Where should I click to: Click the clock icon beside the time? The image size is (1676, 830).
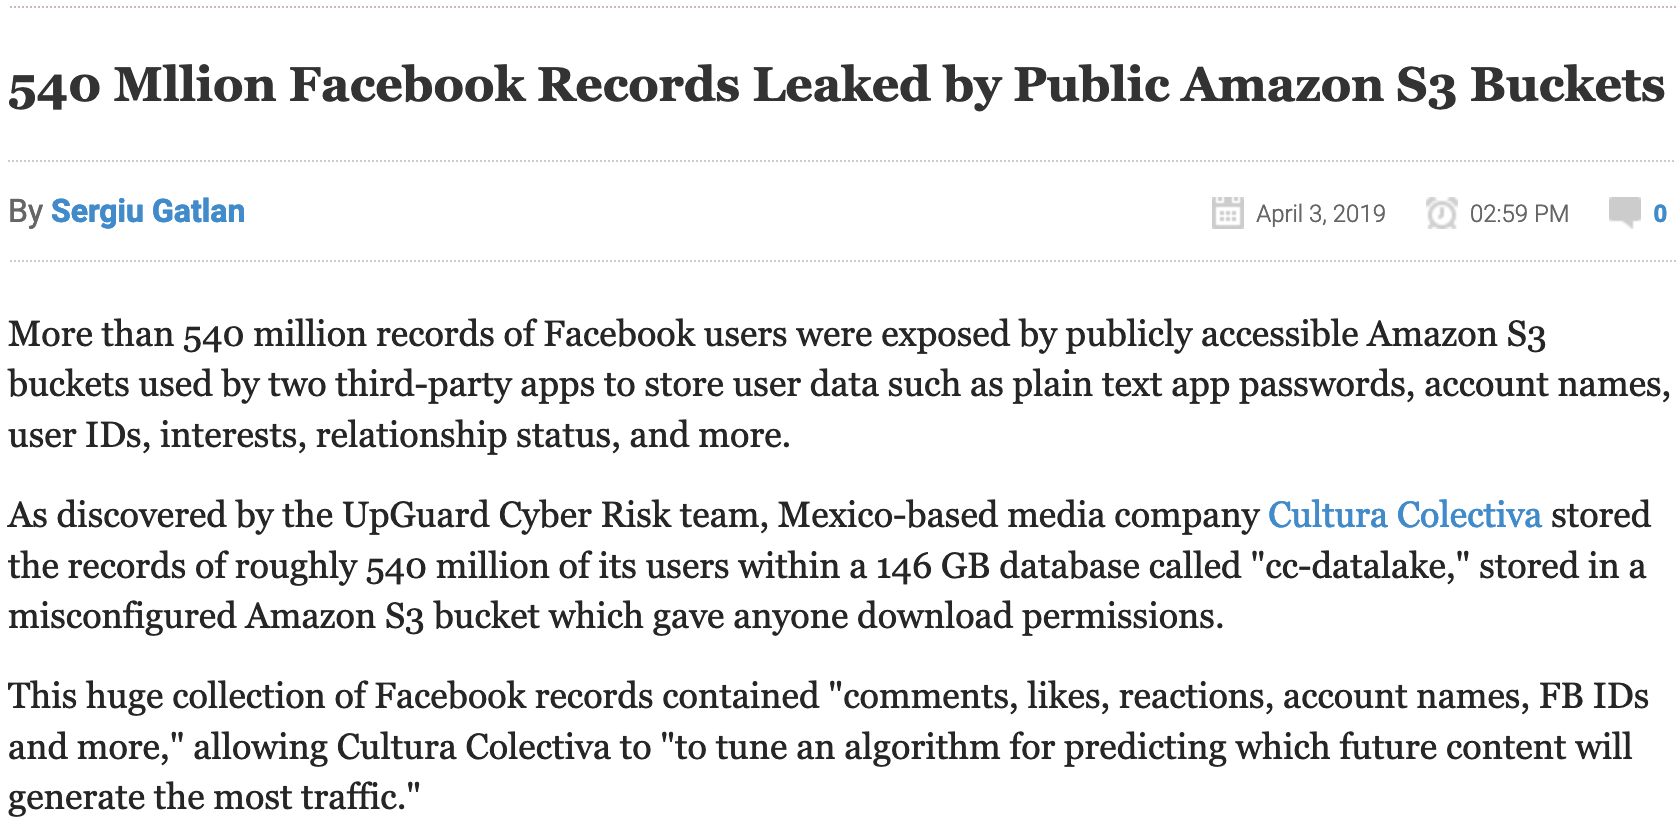pos(1441,213)
